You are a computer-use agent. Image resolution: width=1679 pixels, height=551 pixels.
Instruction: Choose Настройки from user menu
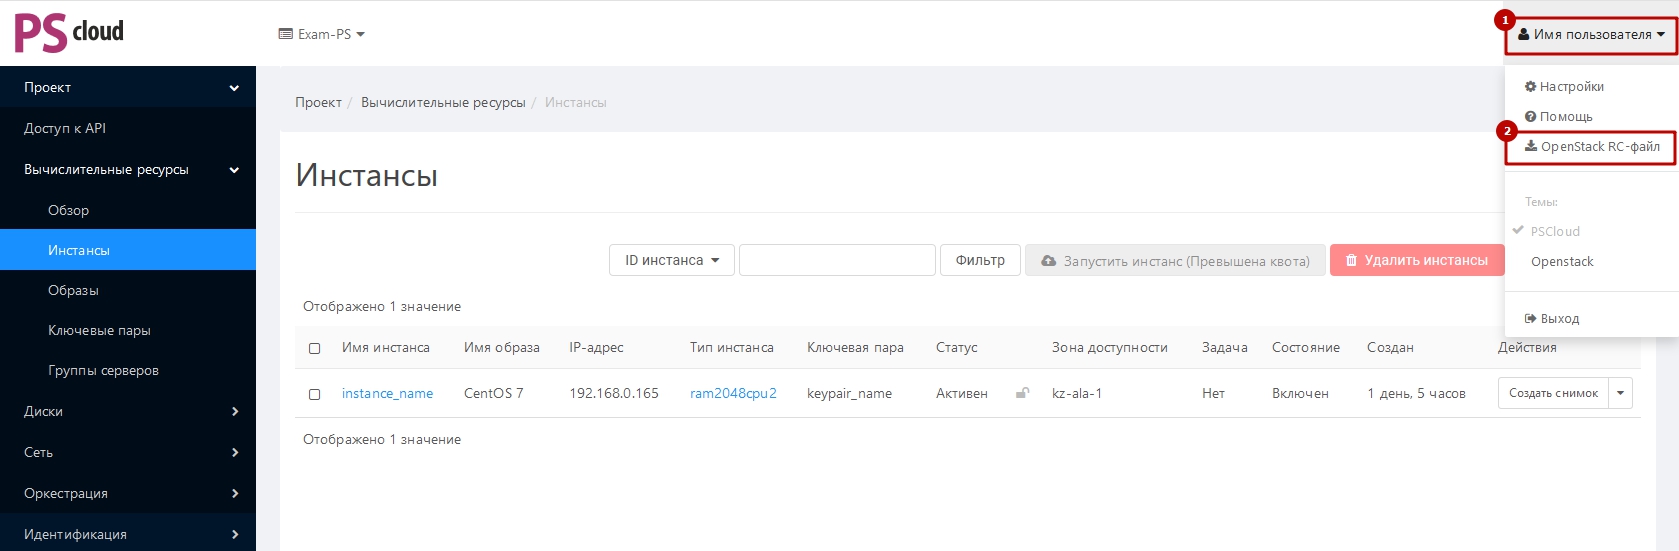click(x=1590, y=87)
